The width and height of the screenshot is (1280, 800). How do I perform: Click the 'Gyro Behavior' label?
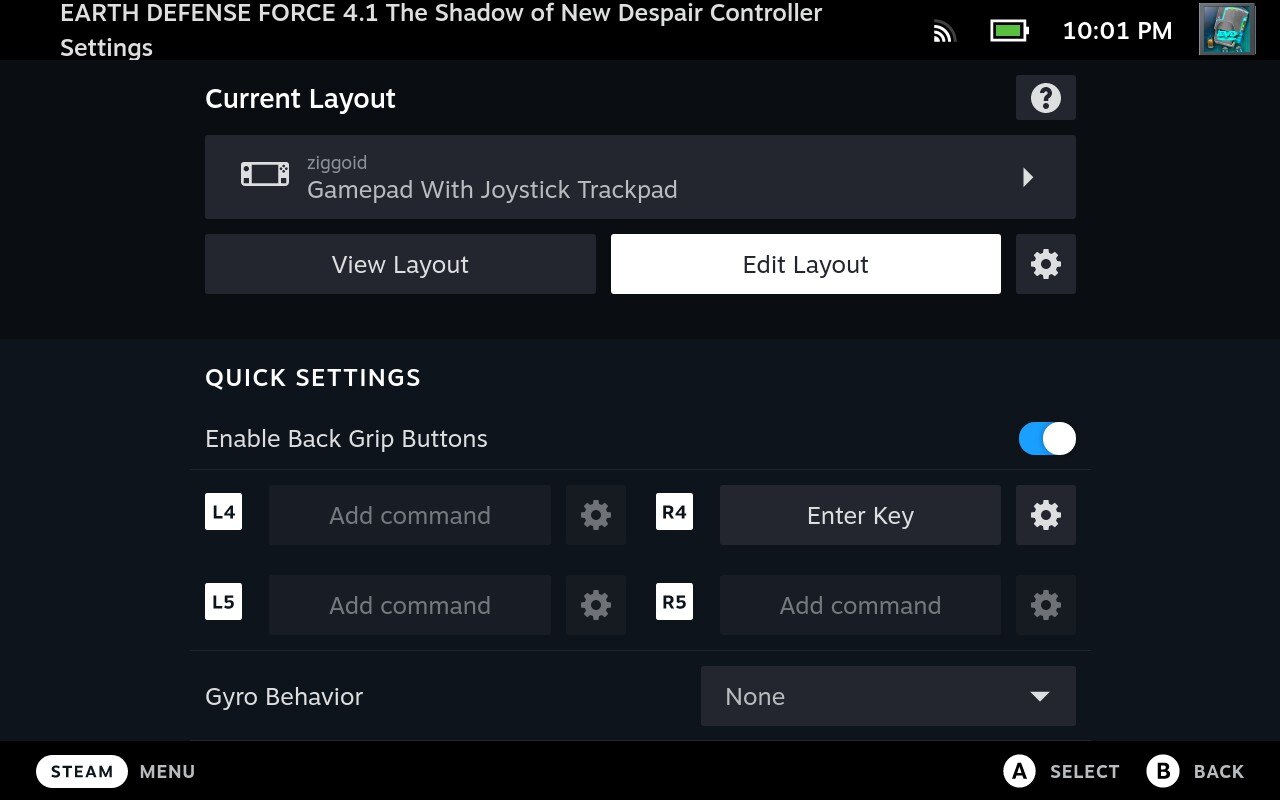coord(284,697)
